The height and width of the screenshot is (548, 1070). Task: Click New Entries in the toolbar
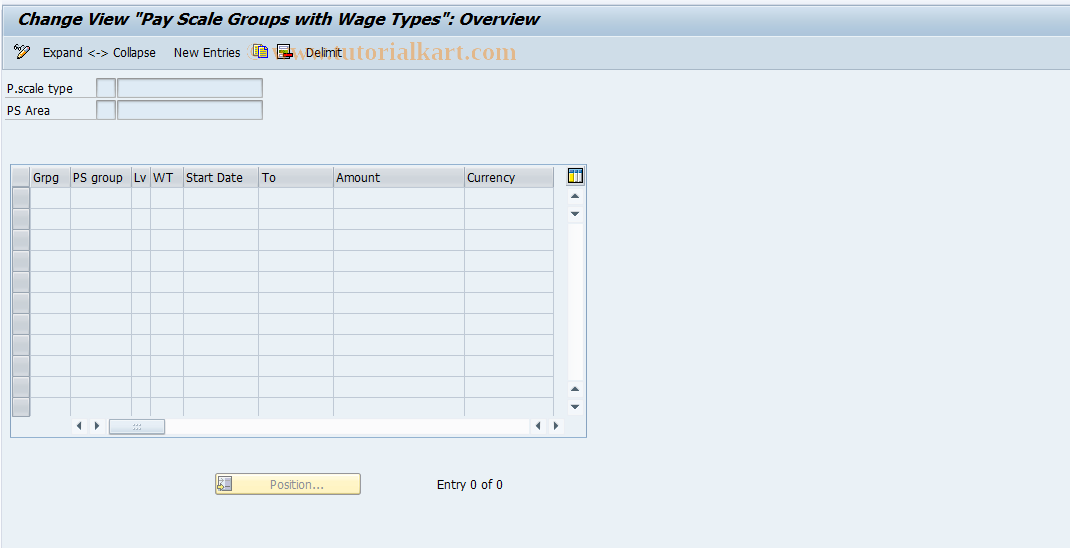tap(207, 53)
